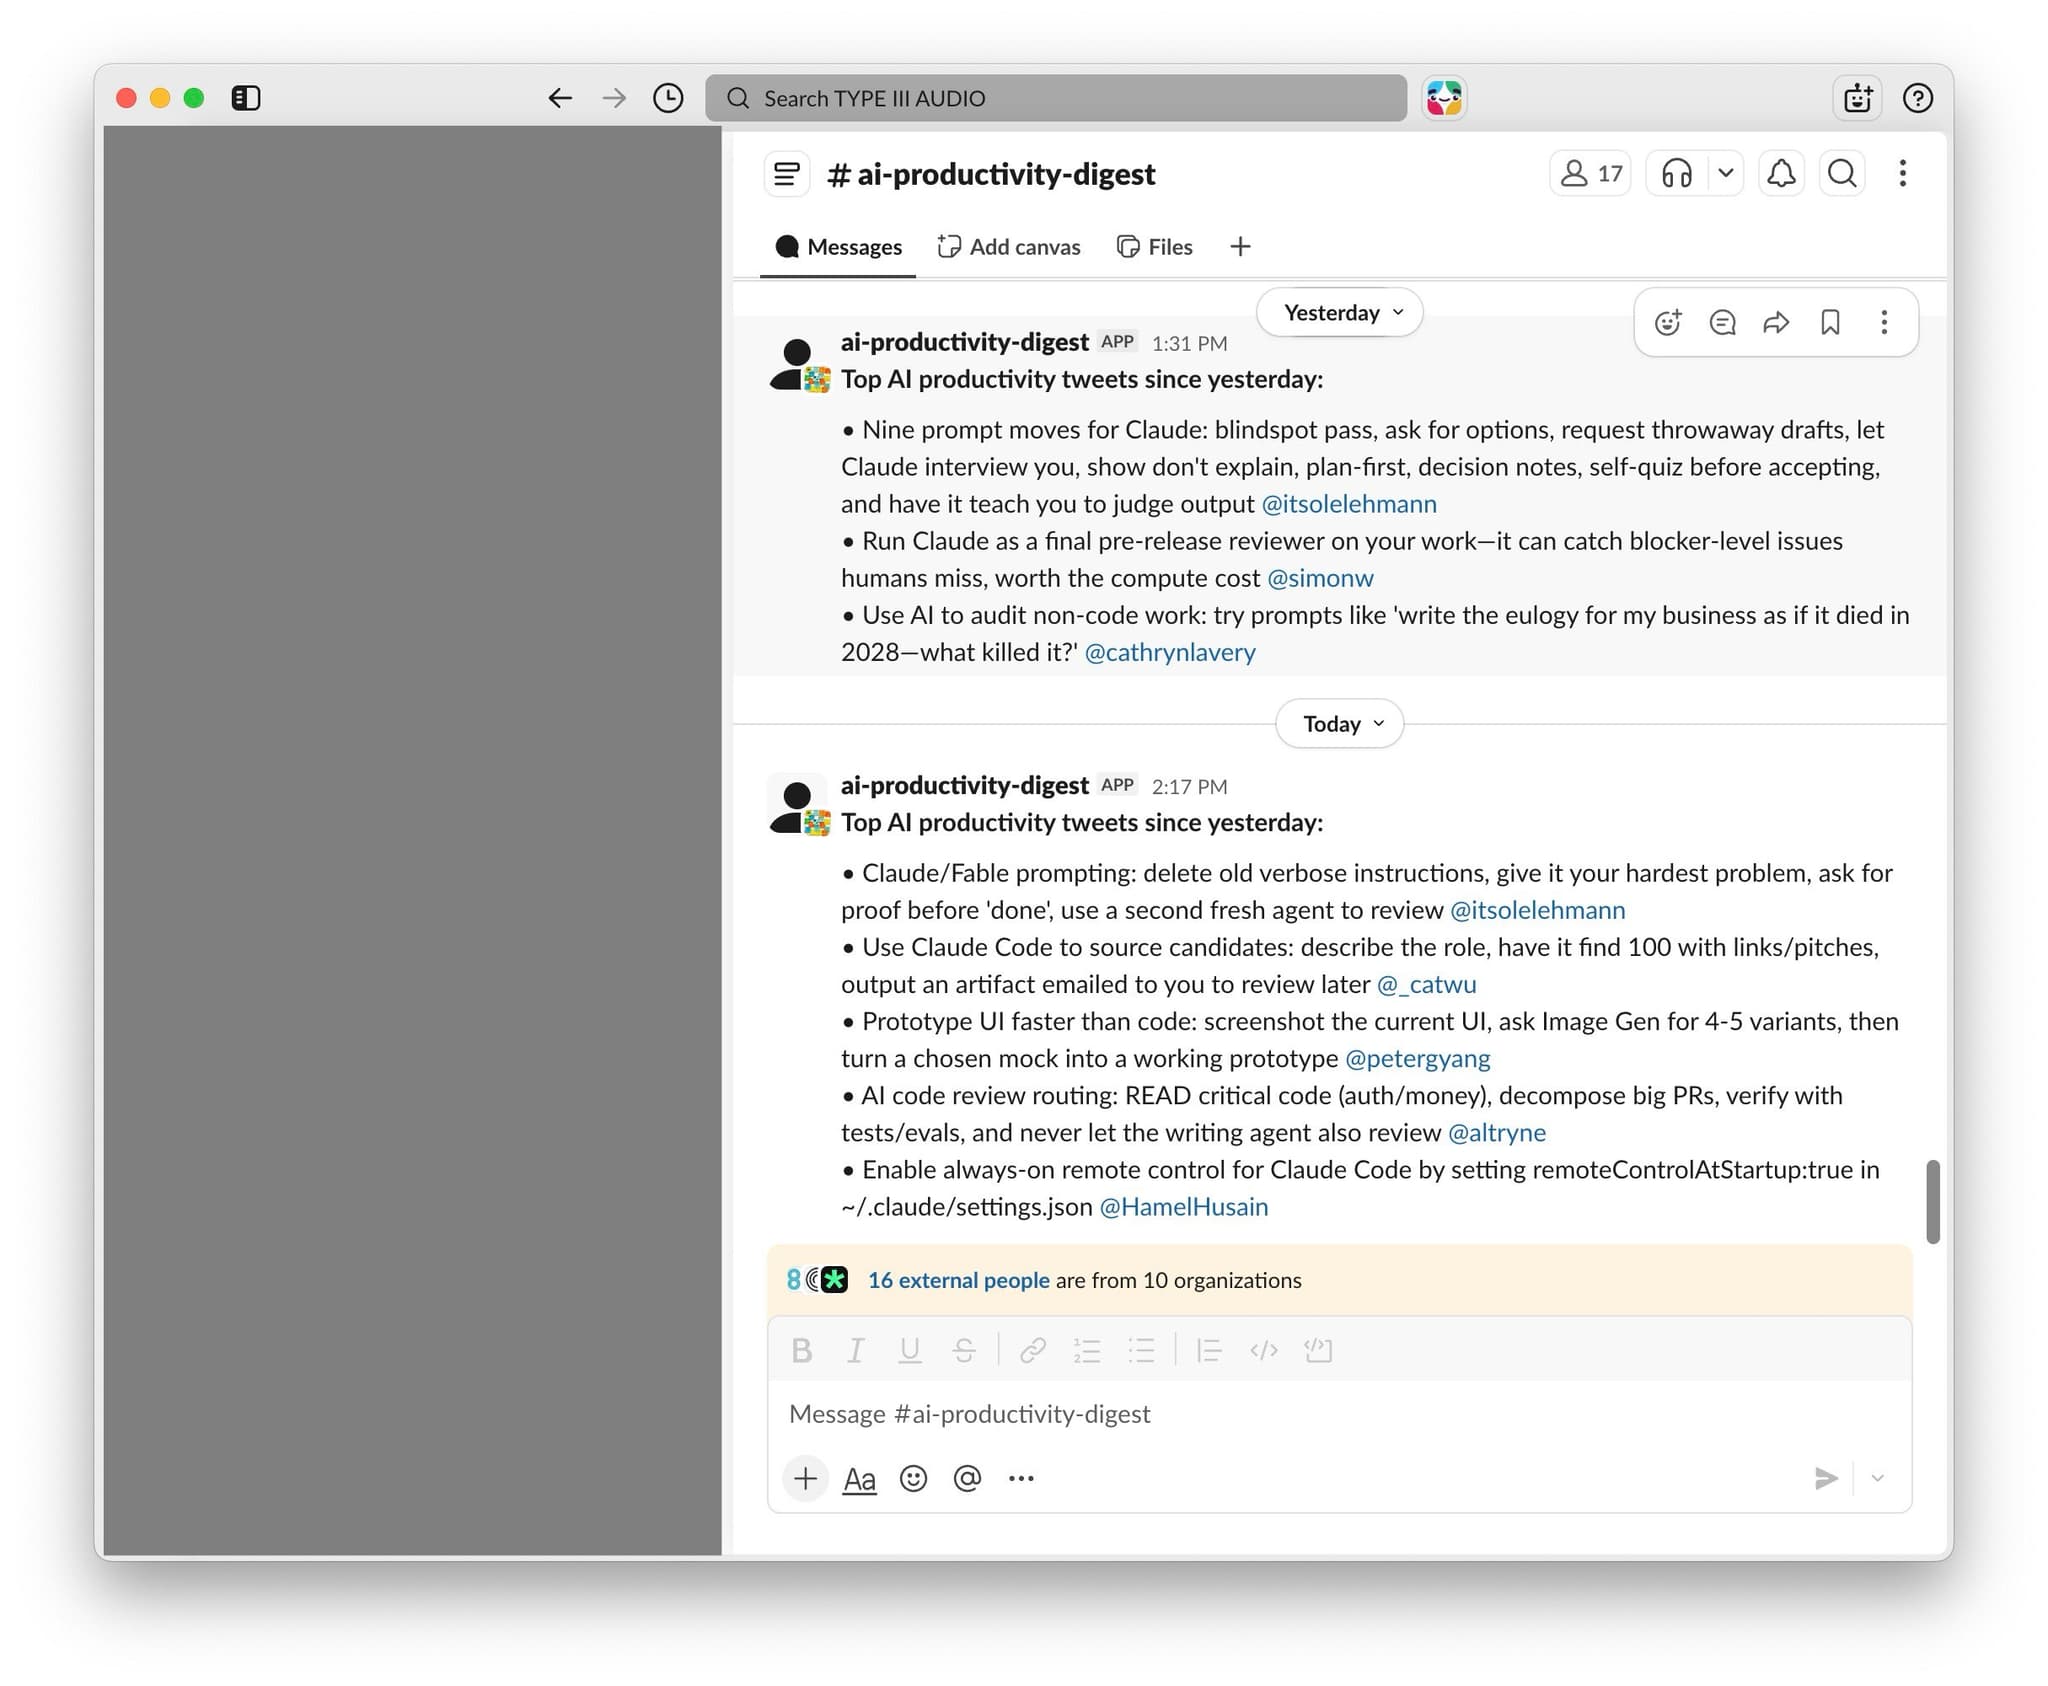Screen dimensions: 2048x1686
Task: Open ai-productivity-digest sender name at 2:17 PM
Action: tap(964, 785)
